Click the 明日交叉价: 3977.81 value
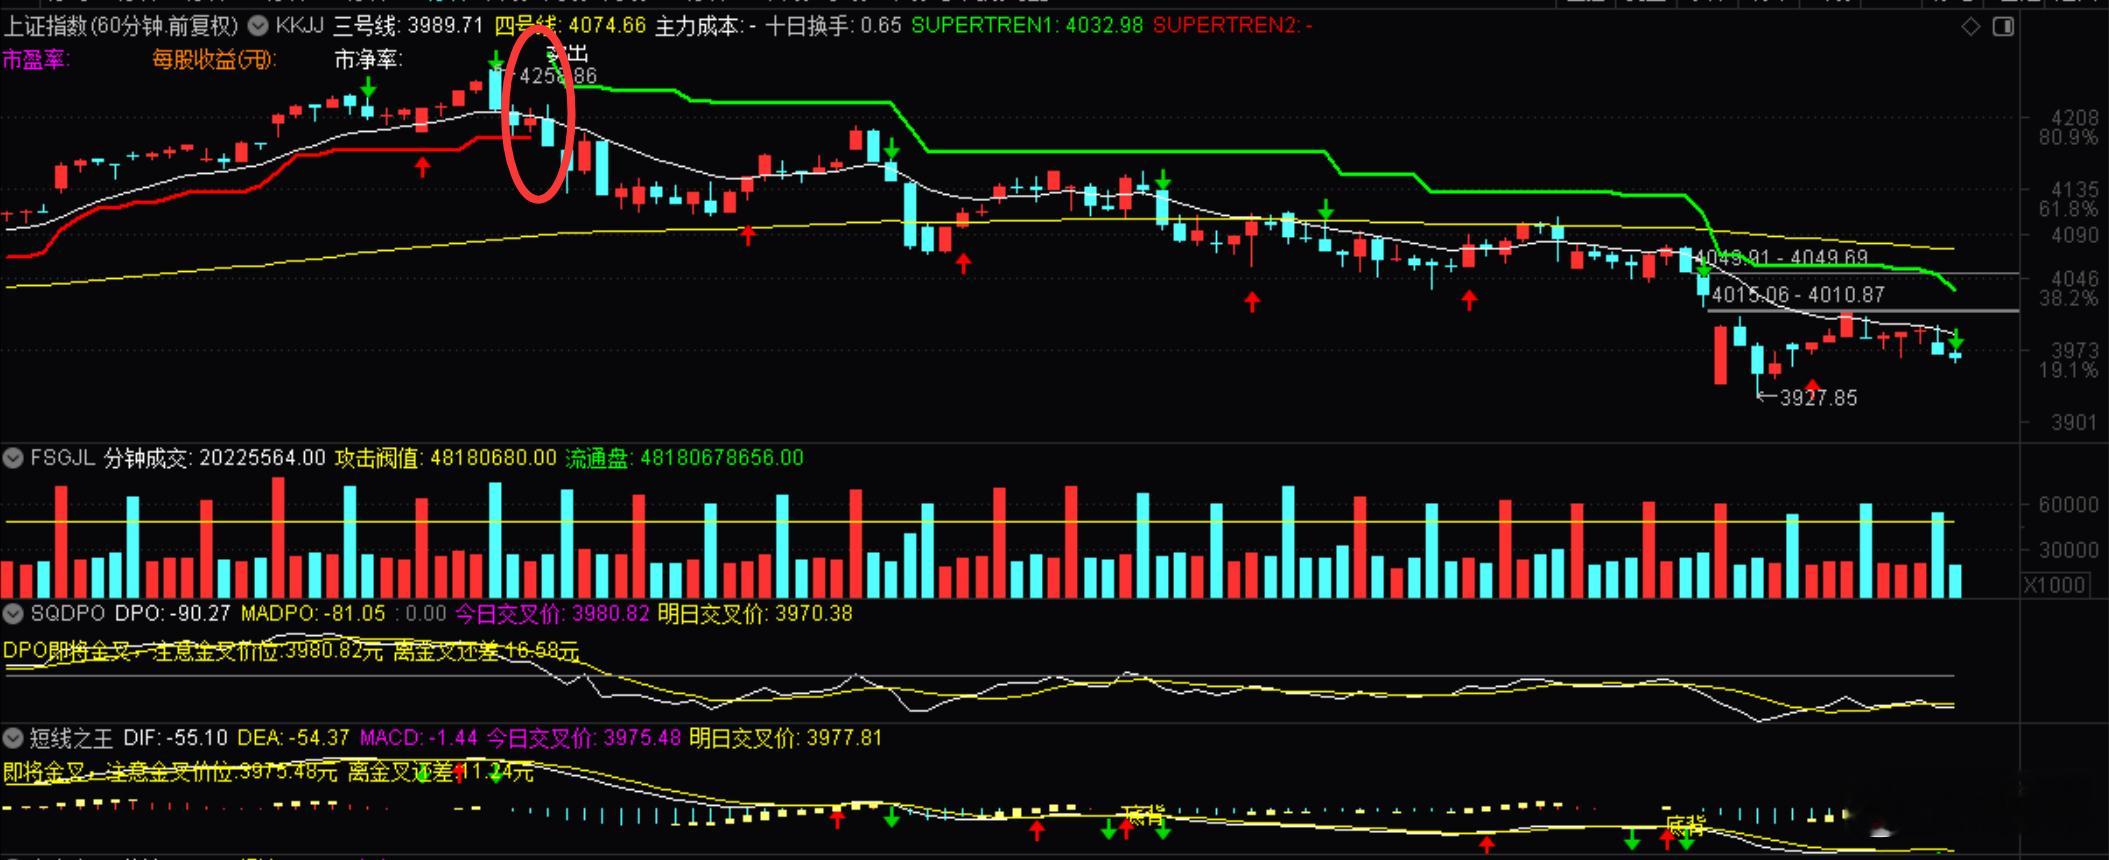Image resolution: width=2109 pixels, height=860 pixels. pyautogui.click(x=786, y=738)
